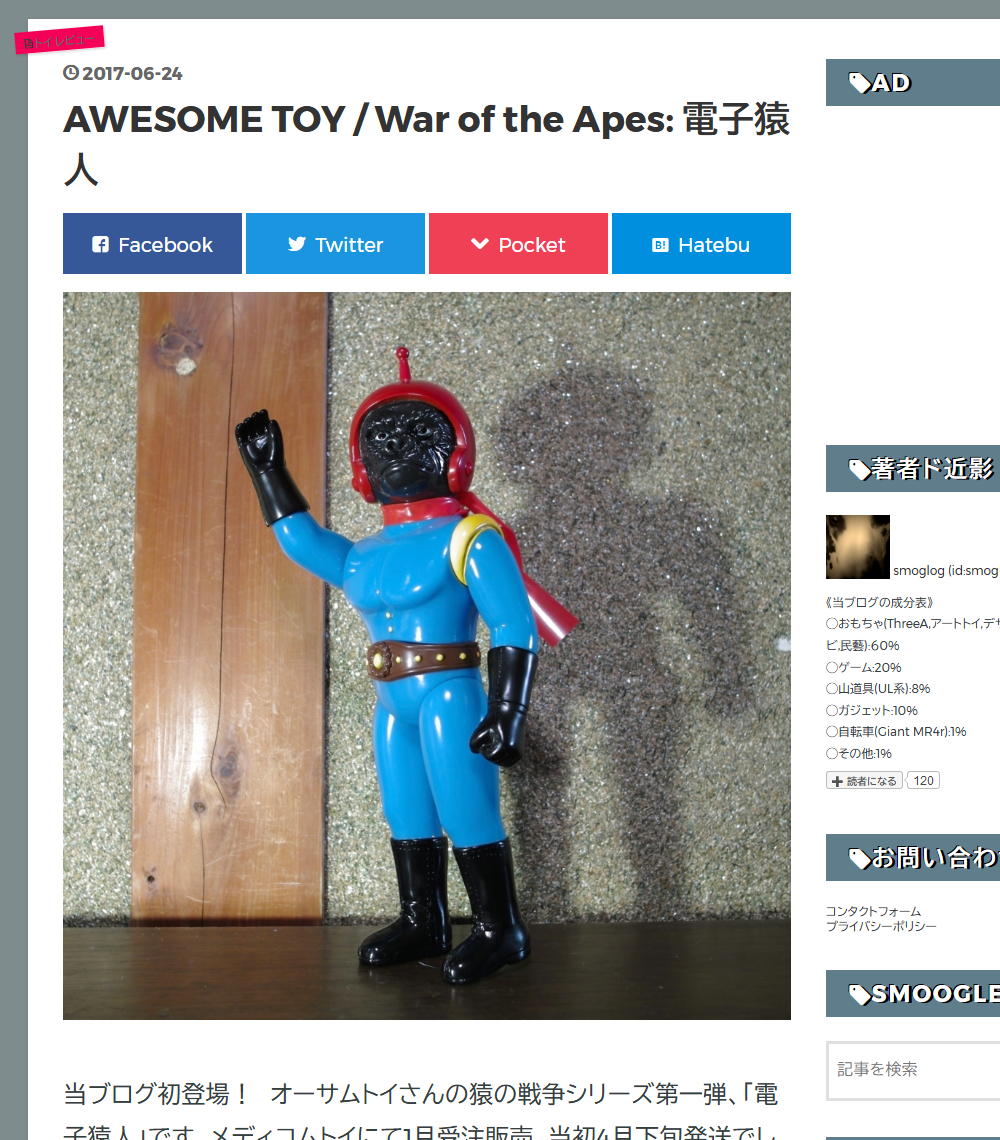Image resolution: width=1000 pixels, height=1140 pixels.
Task: Bookmark the article on Hatebu
Action: [701, 244]
